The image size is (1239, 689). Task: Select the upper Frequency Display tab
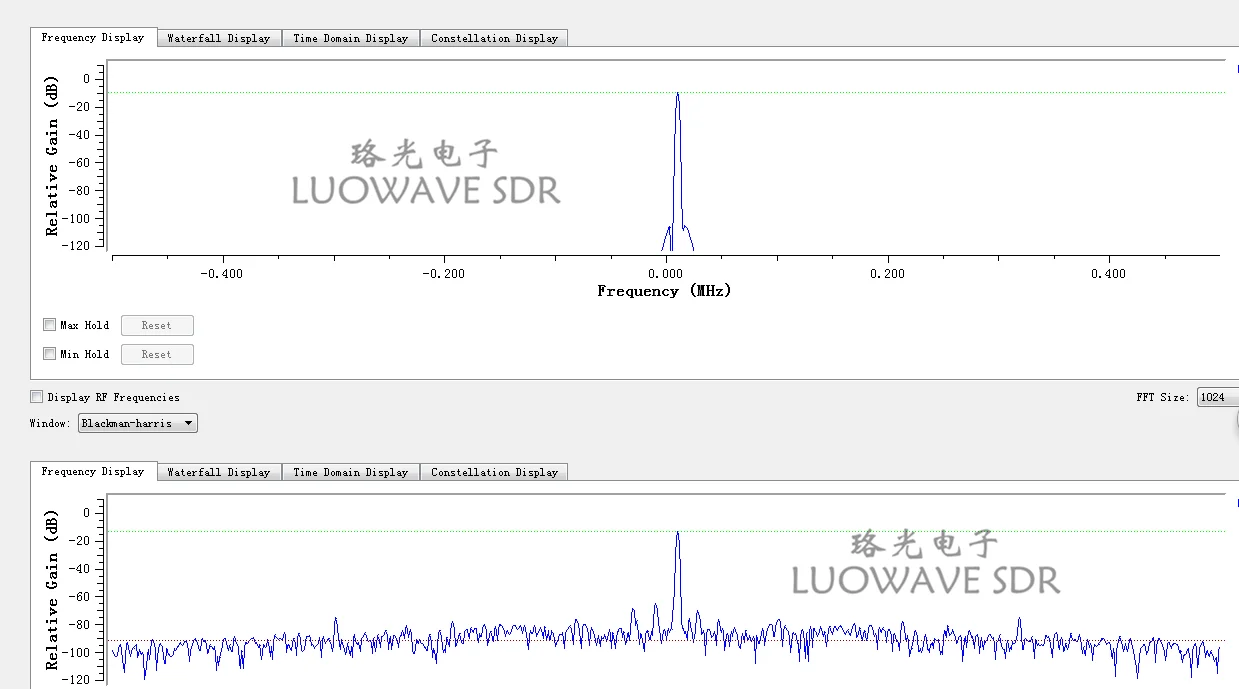coord(93,37)
